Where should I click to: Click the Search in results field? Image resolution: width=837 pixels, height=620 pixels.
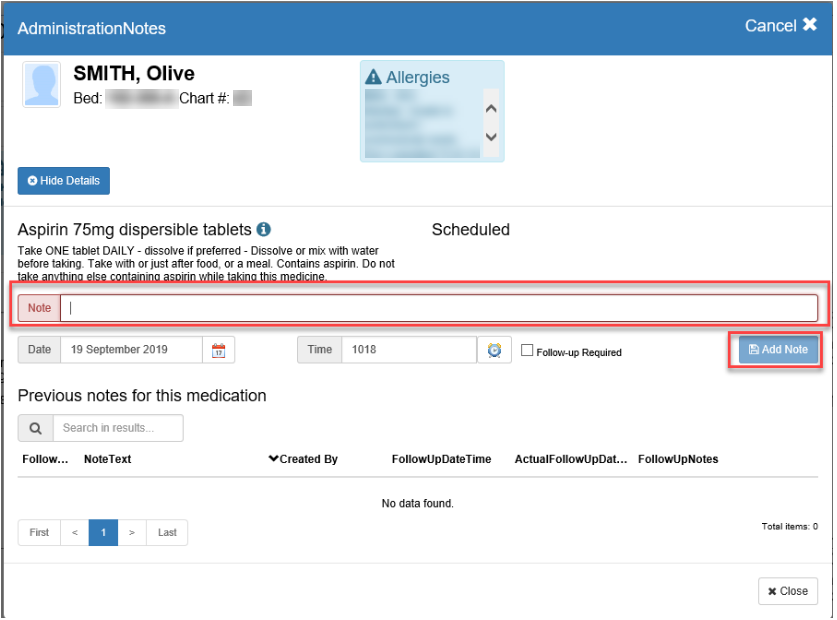point(118,428)
